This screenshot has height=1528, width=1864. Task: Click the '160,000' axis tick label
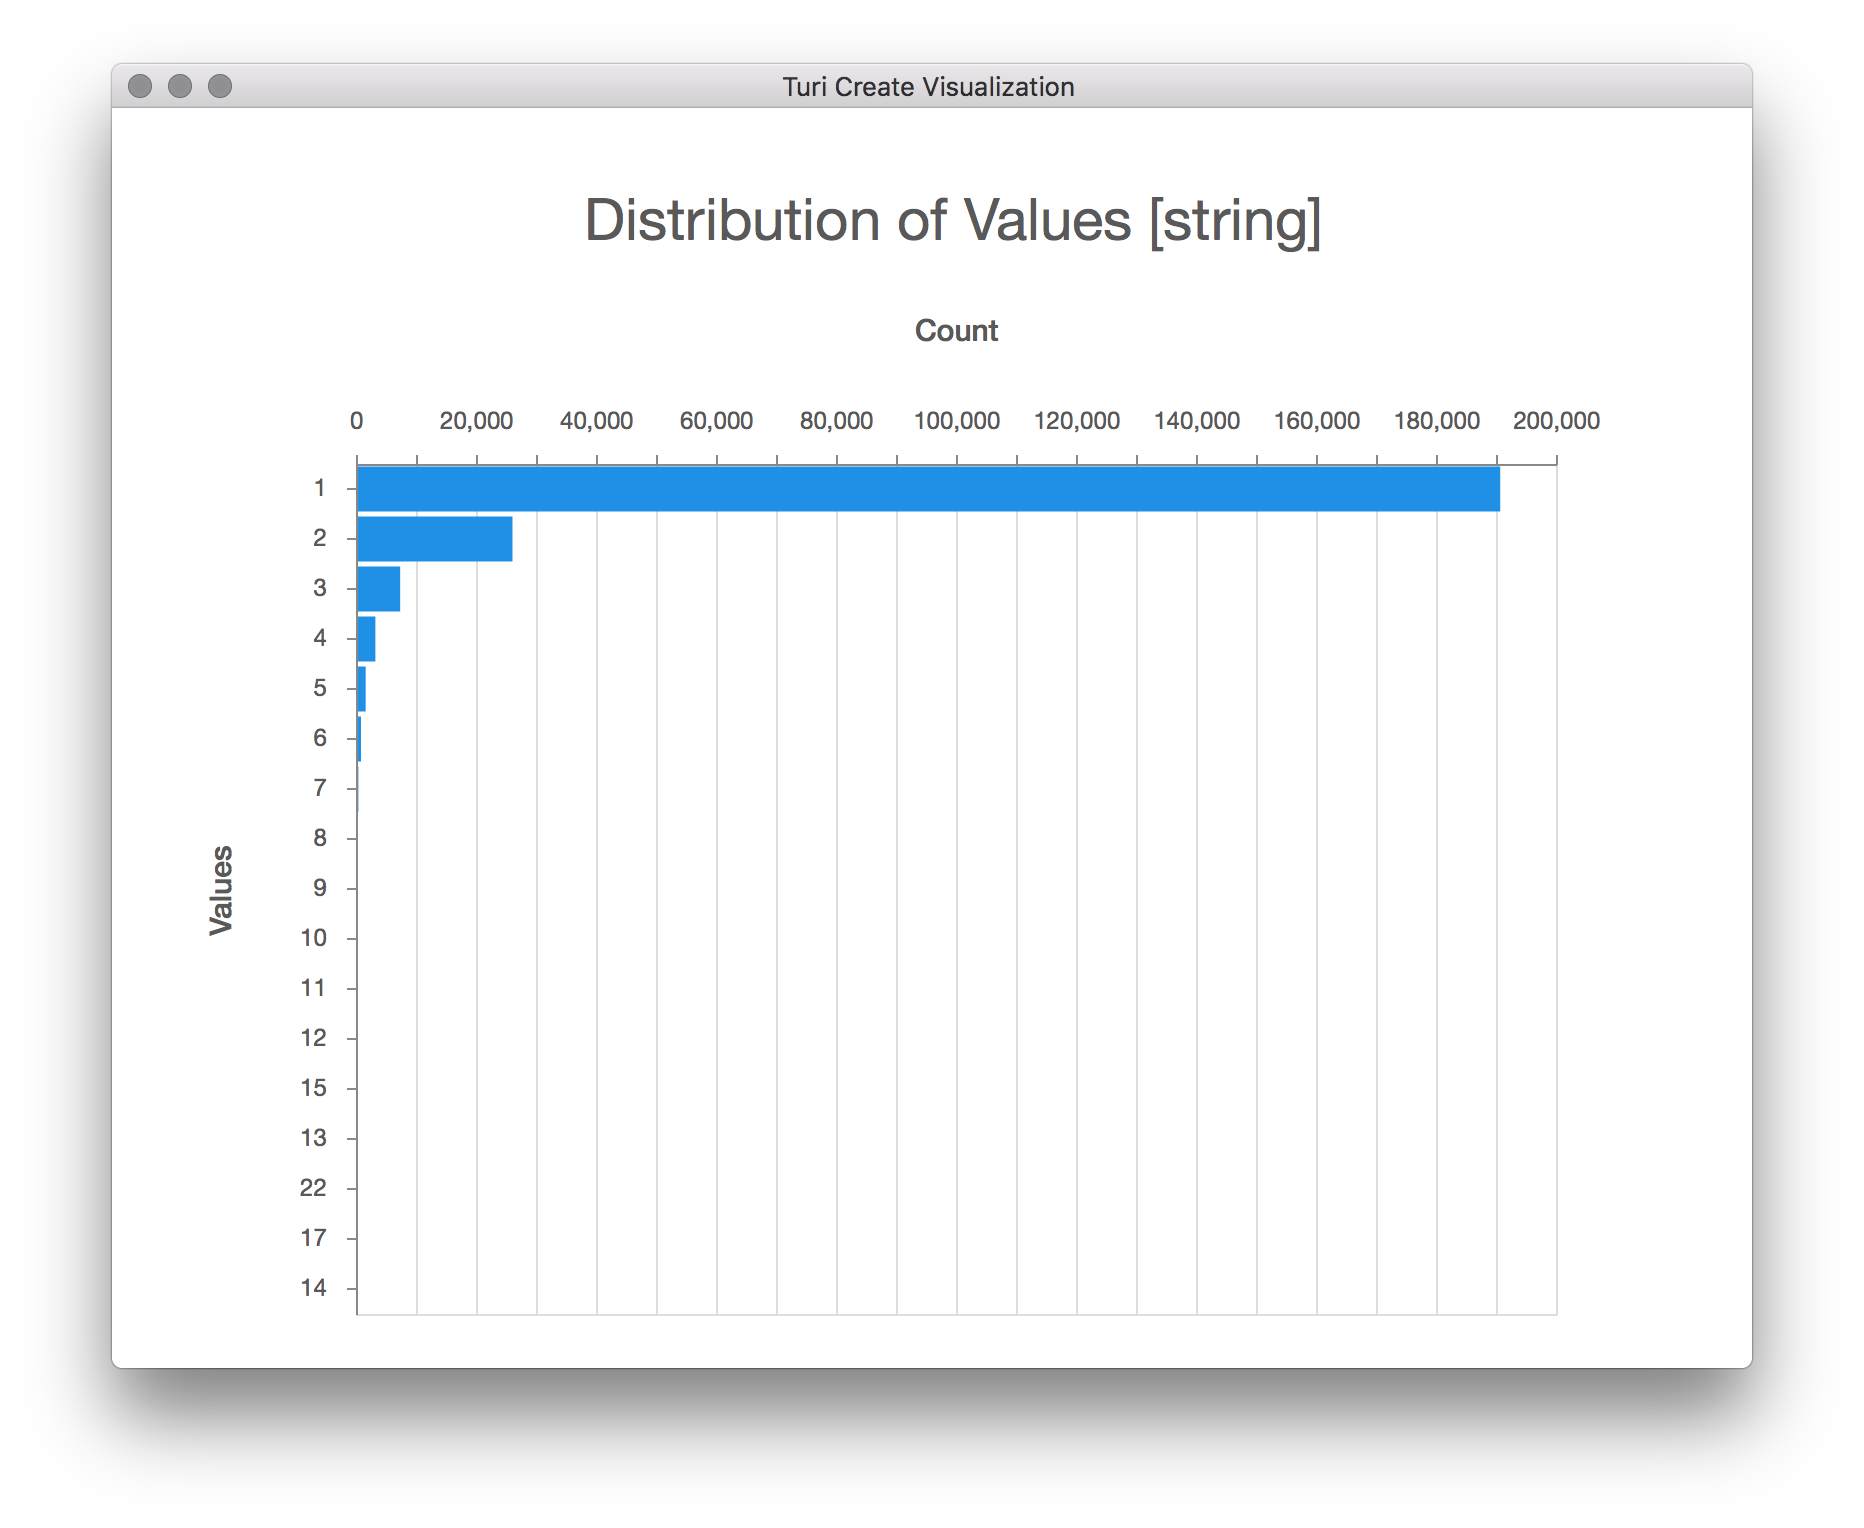1317,421
